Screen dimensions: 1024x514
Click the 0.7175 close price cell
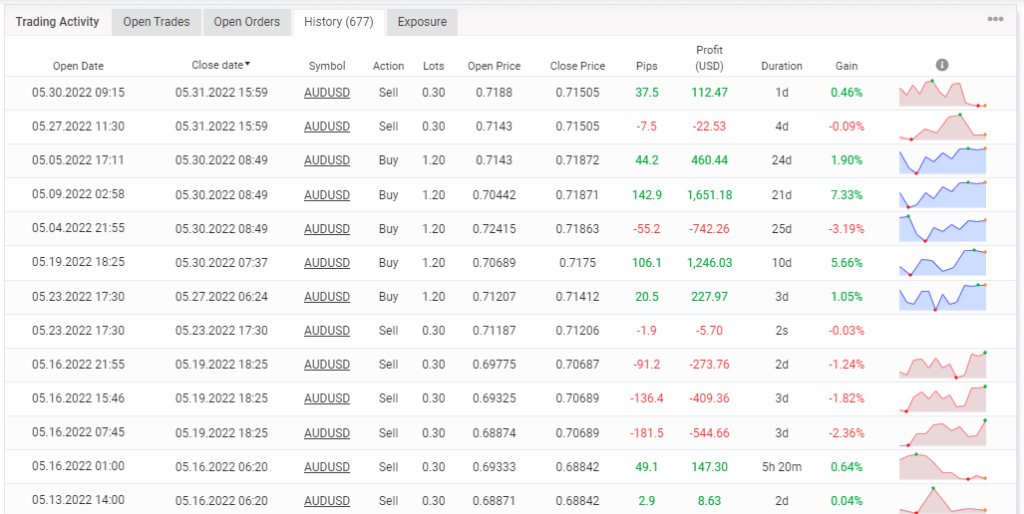[x=577, y=263]
